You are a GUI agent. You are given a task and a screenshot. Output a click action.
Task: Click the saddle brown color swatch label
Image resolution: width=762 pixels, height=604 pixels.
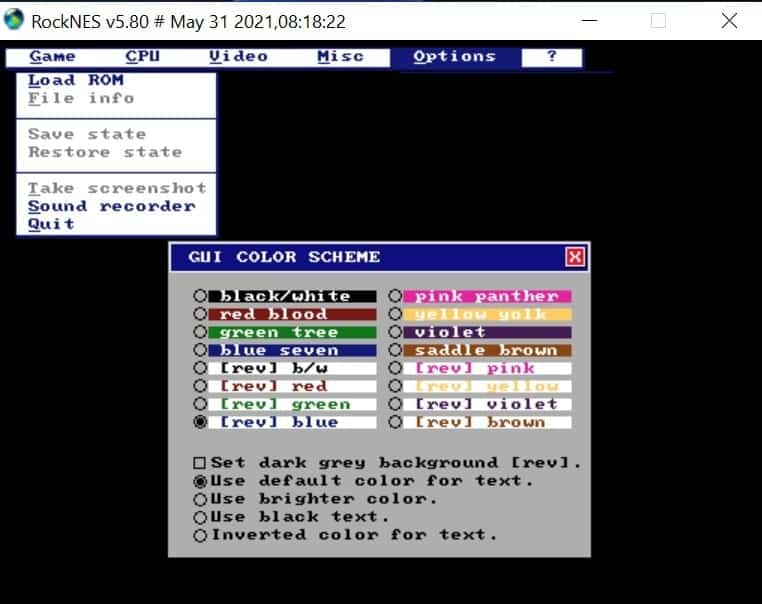pos(487,350)
